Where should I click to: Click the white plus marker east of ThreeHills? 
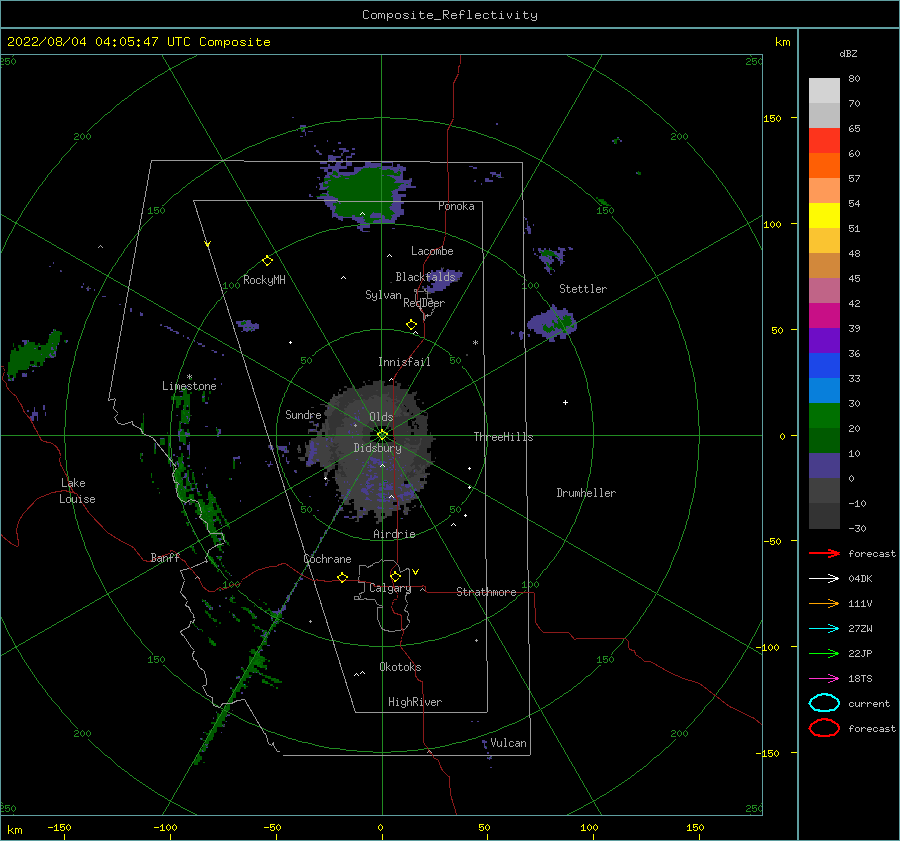pyautogui.click(x=565, y=402)
